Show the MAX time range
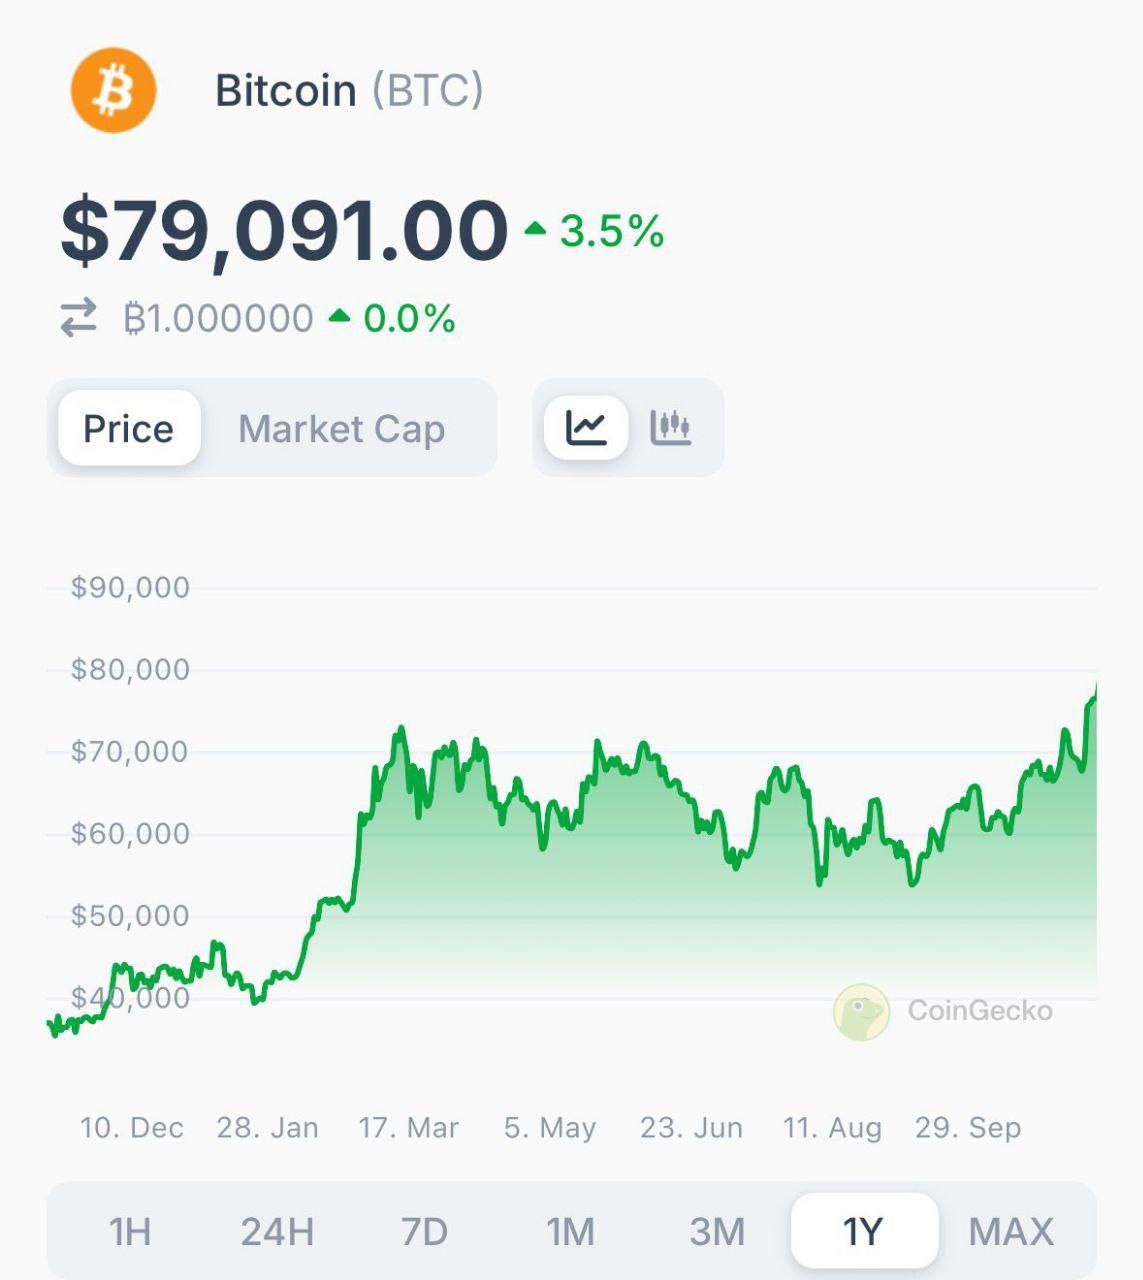Screen dimensions: 1143x1280 tap(1012, 1231)
